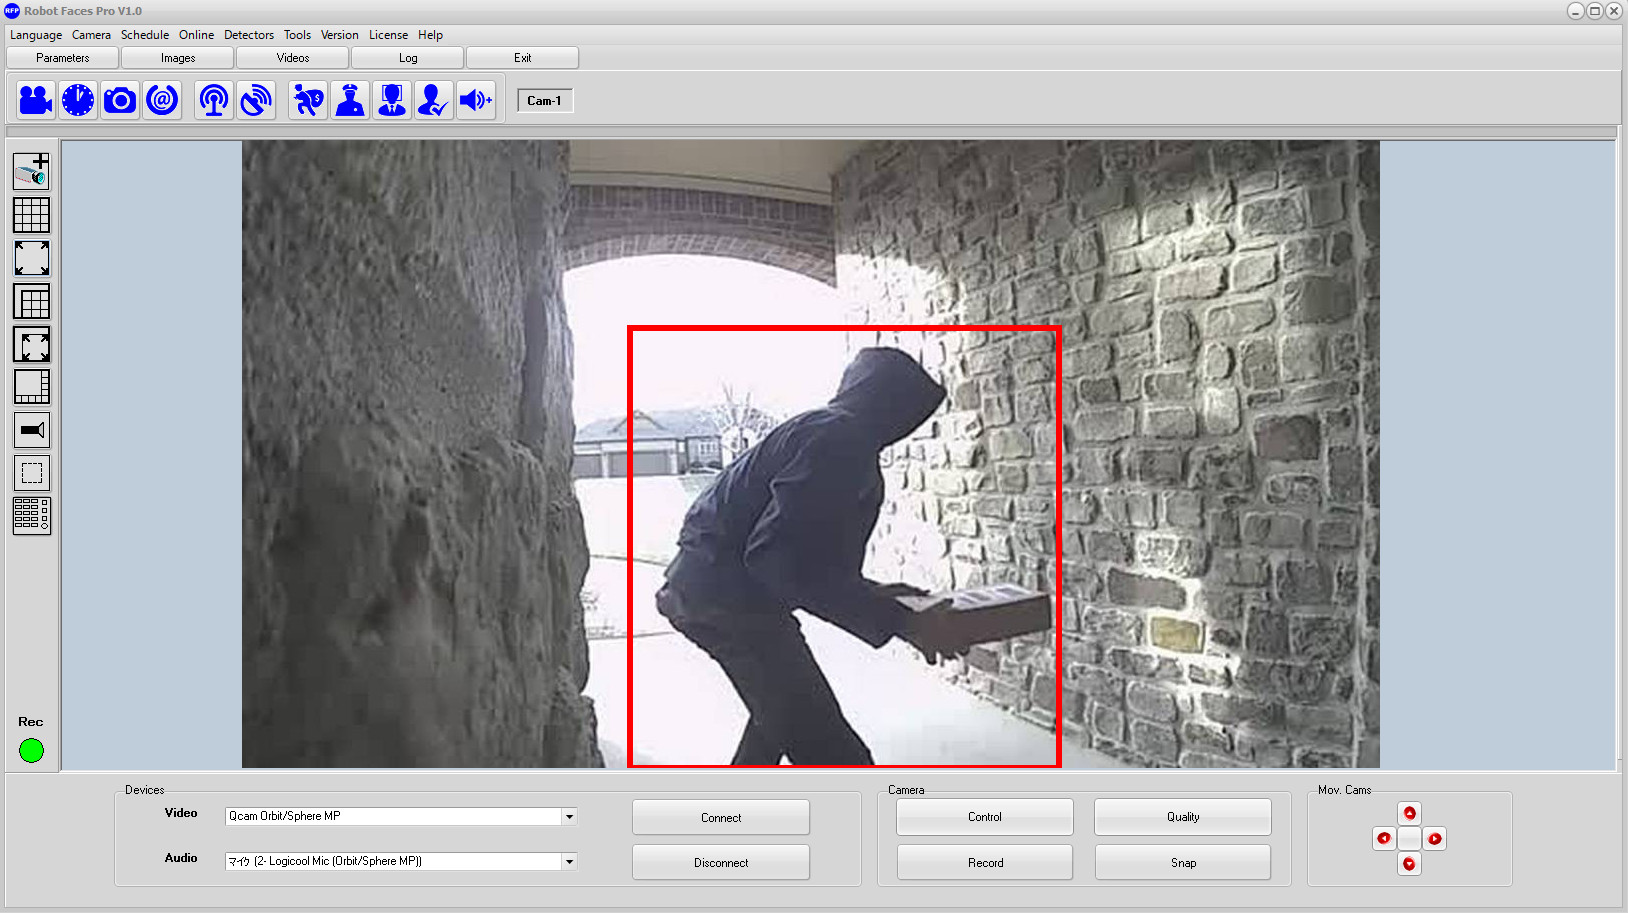This screenshot has width=1628, height=913.
Task: Click the side-view camera icon in sidebar
Action: (x=32, y=430)
